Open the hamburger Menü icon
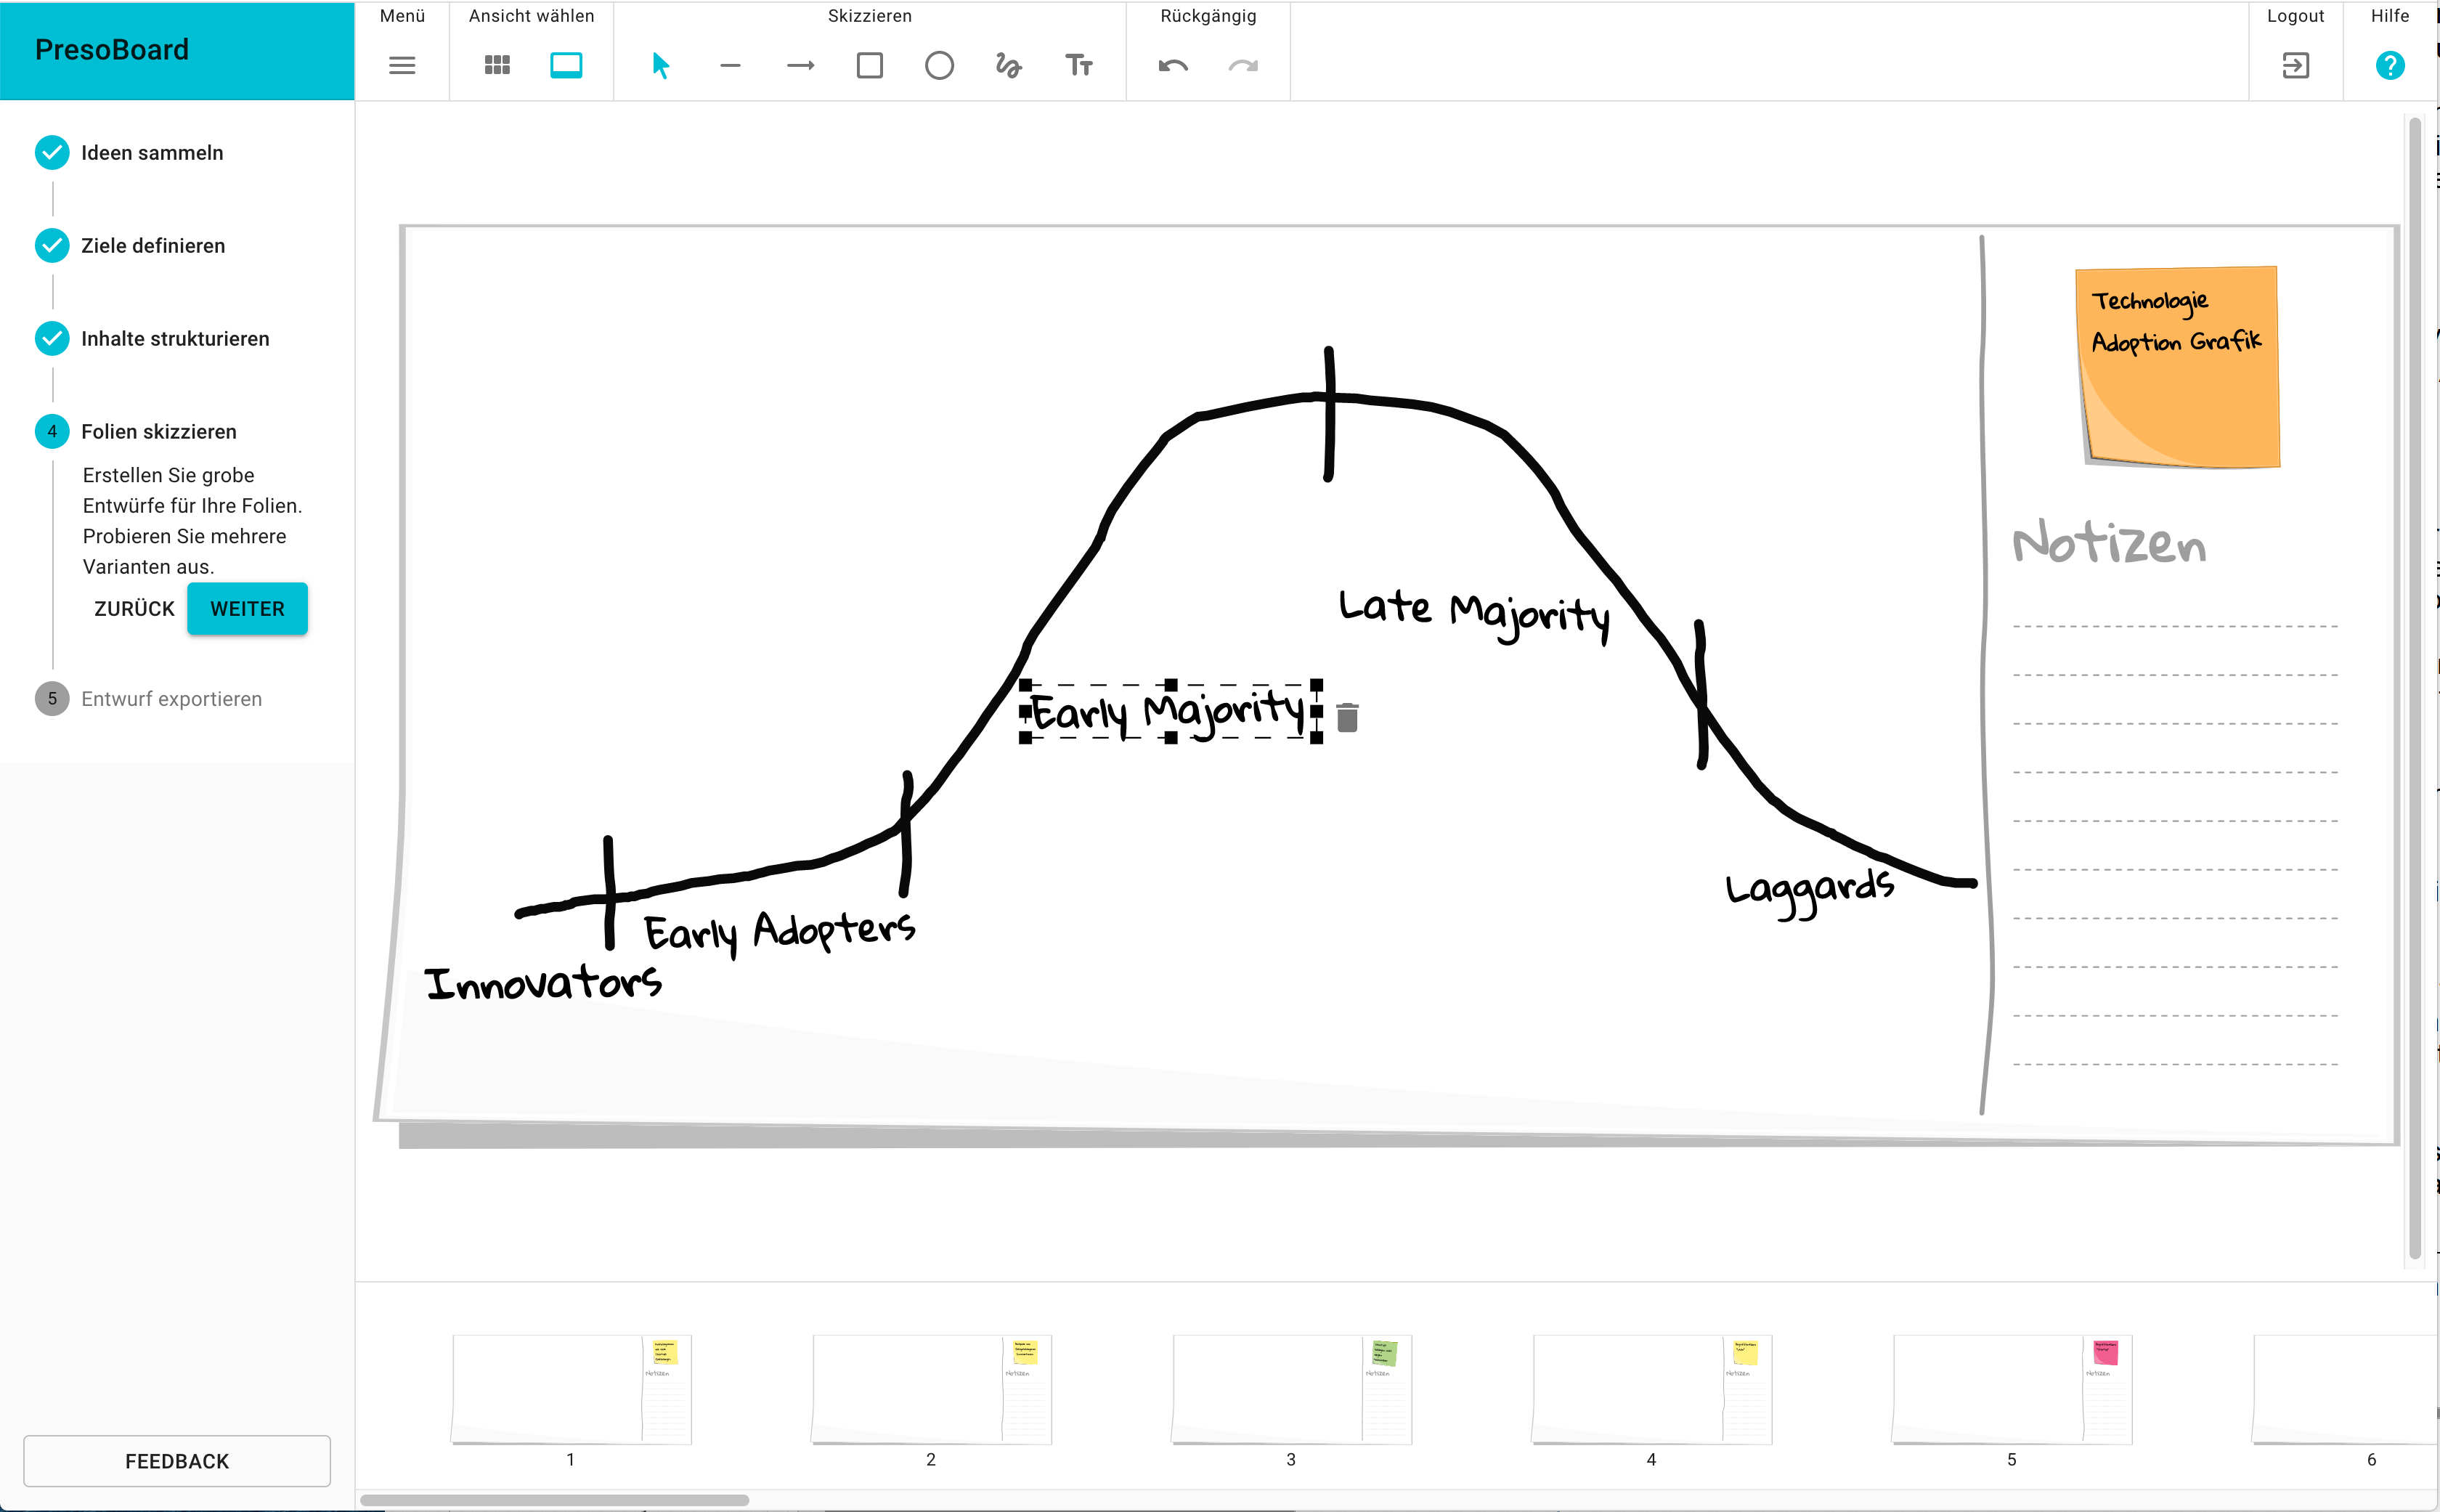2440x1512 pixels. [x=402, y=66]
